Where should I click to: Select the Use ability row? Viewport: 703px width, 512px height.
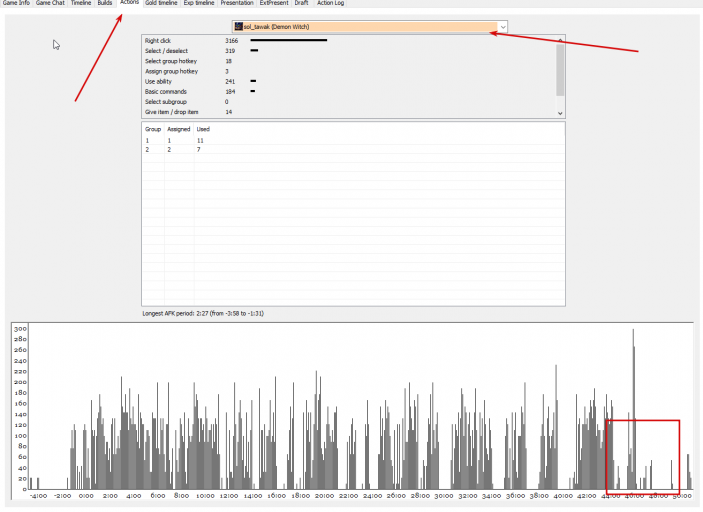point(348,82)
